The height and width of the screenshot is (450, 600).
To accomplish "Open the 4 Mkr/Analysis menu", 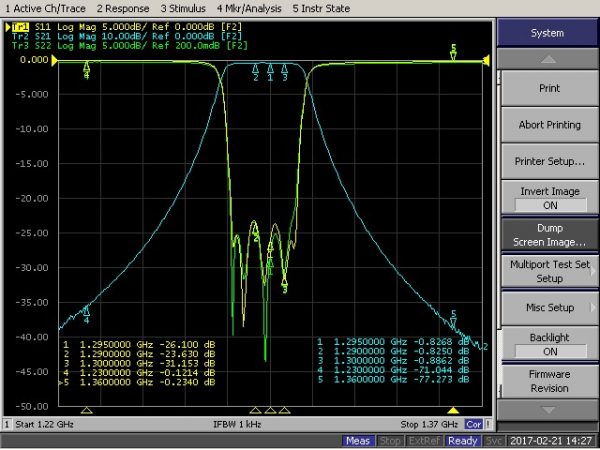I will click(249, 8).
